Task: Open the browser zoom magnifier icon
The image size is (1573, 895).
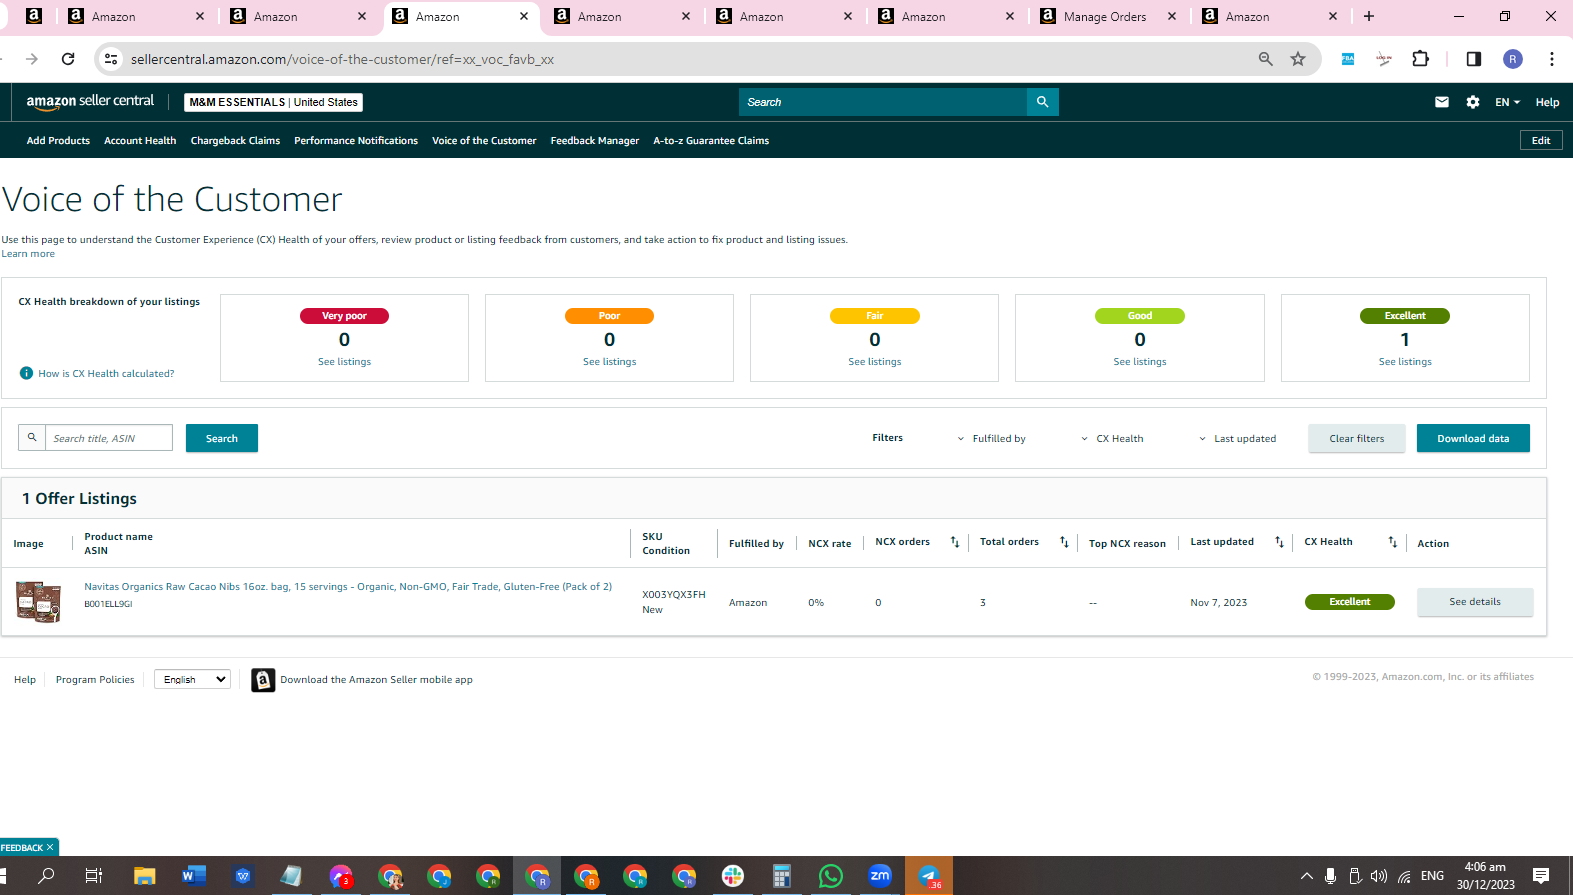Action: (x=1266, y=59)
